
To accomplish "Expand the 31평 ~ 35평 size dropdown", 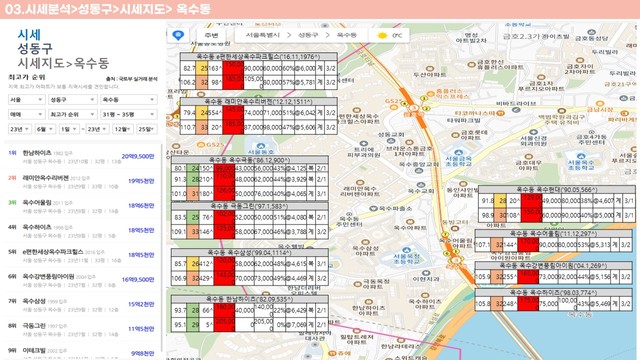I will coord(129,114).
